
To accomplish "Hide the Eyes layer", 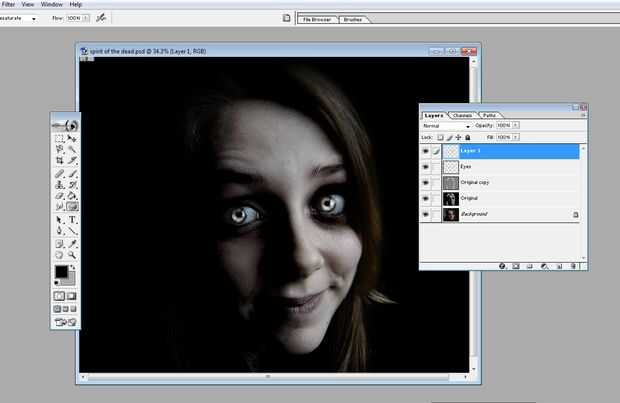I will click(426, 168).
